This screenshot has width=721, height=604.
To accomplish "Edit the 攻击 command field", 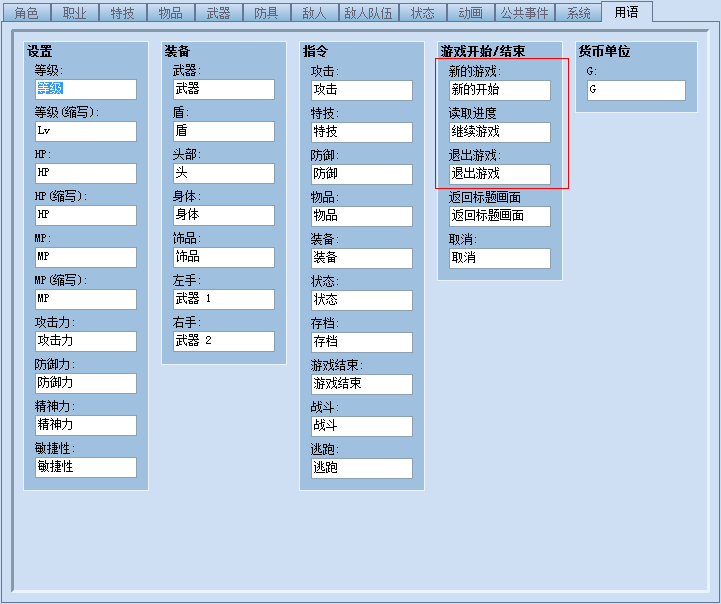I will [362, 90].
